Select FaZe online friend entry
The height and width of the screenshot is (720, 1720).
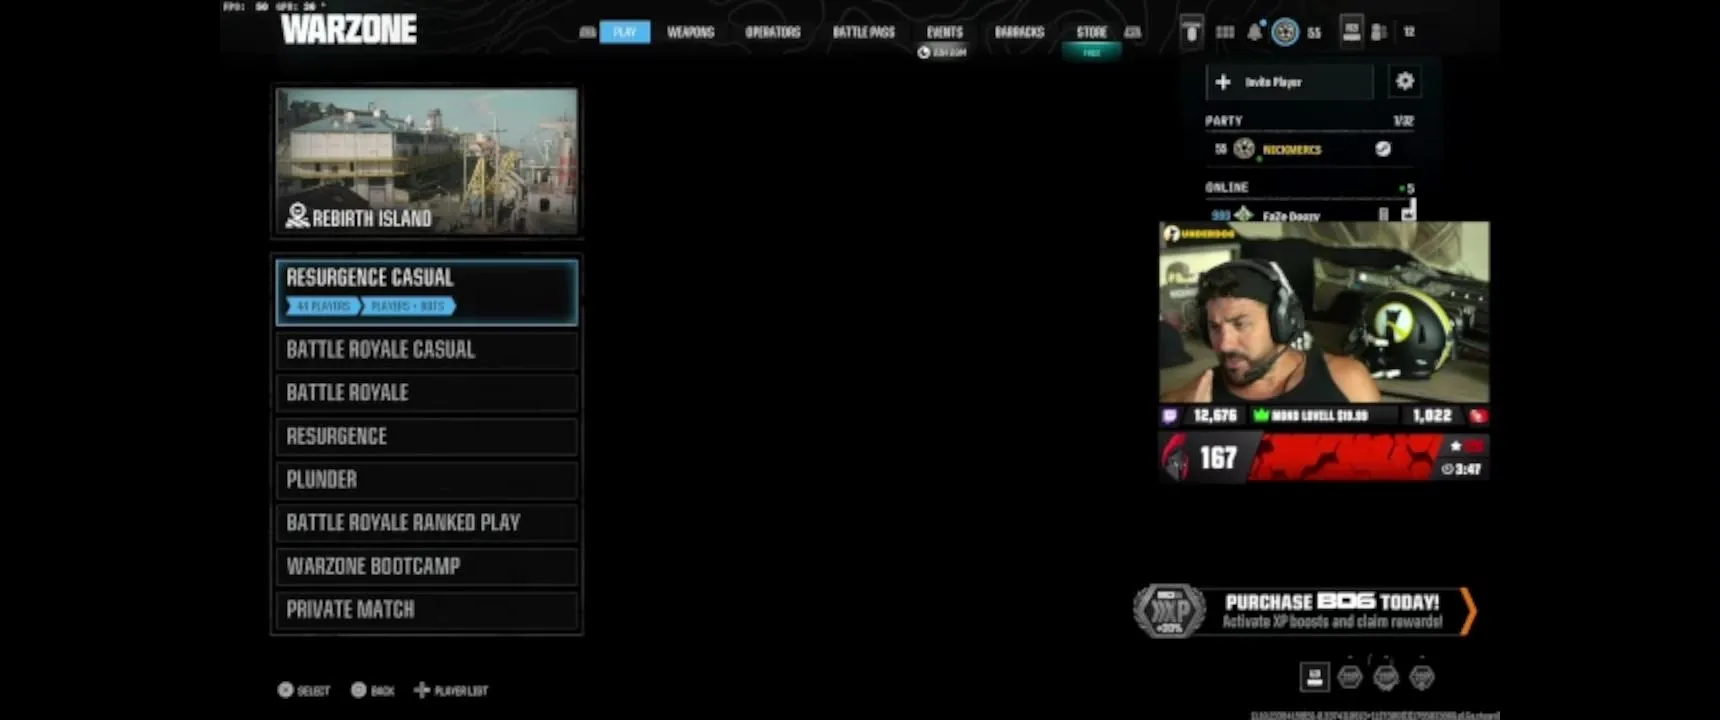(1310, 215)
